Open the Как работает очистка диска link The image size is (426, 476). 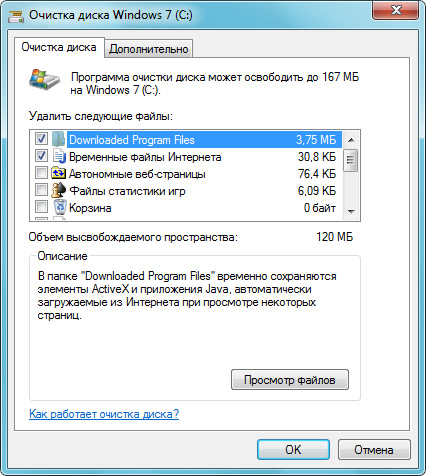pos(104,414)
